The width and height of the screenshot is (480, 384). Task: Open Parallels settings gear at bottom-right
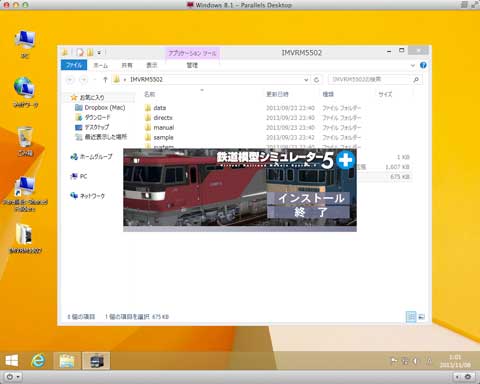tap(468, 377)
